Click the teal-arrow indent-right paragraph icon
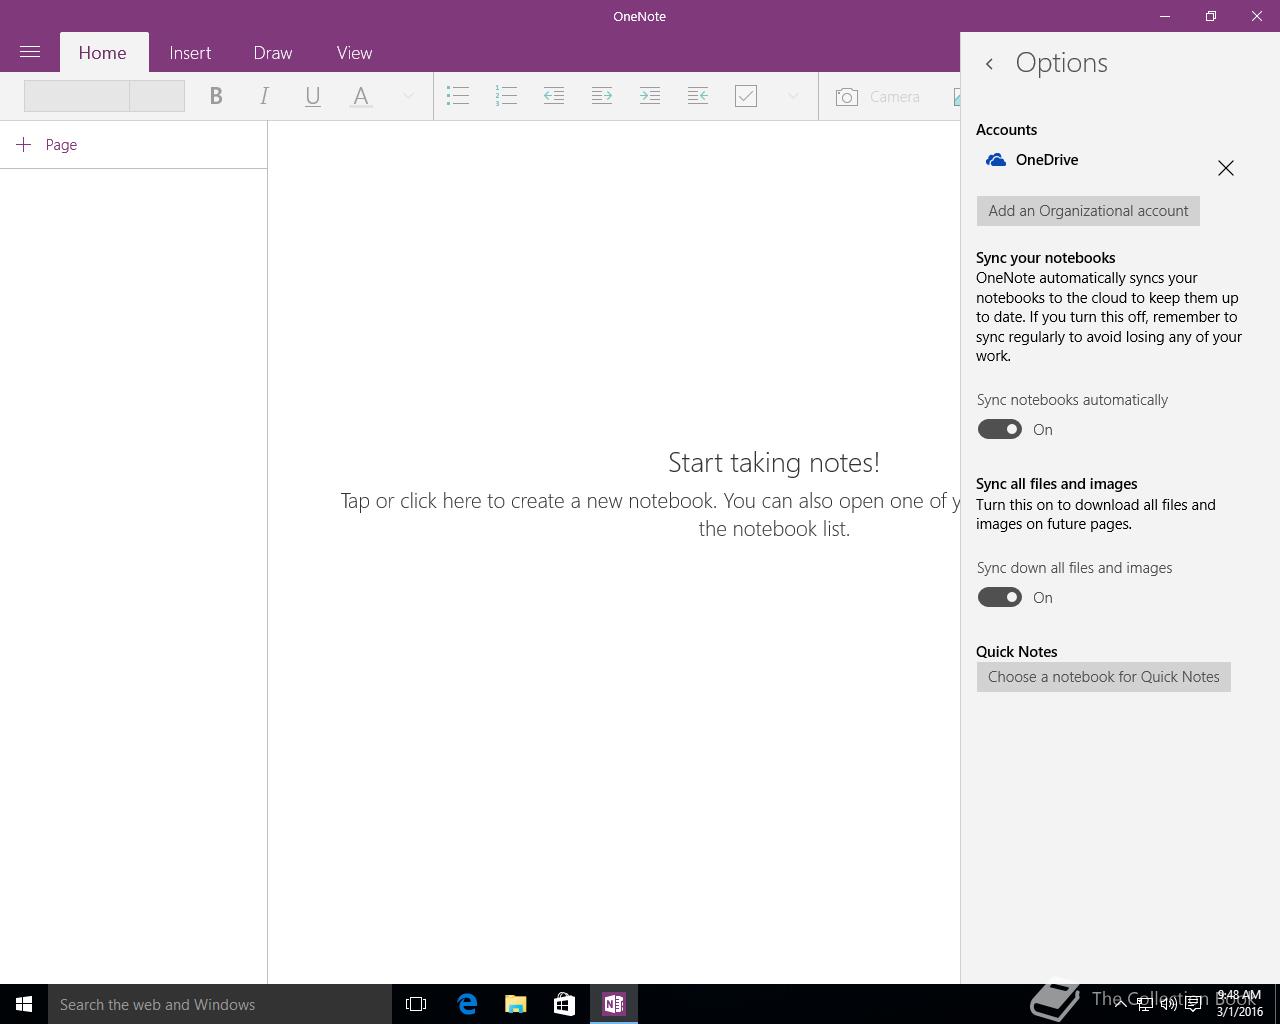1280x1024 pixels. click(650, 96)
